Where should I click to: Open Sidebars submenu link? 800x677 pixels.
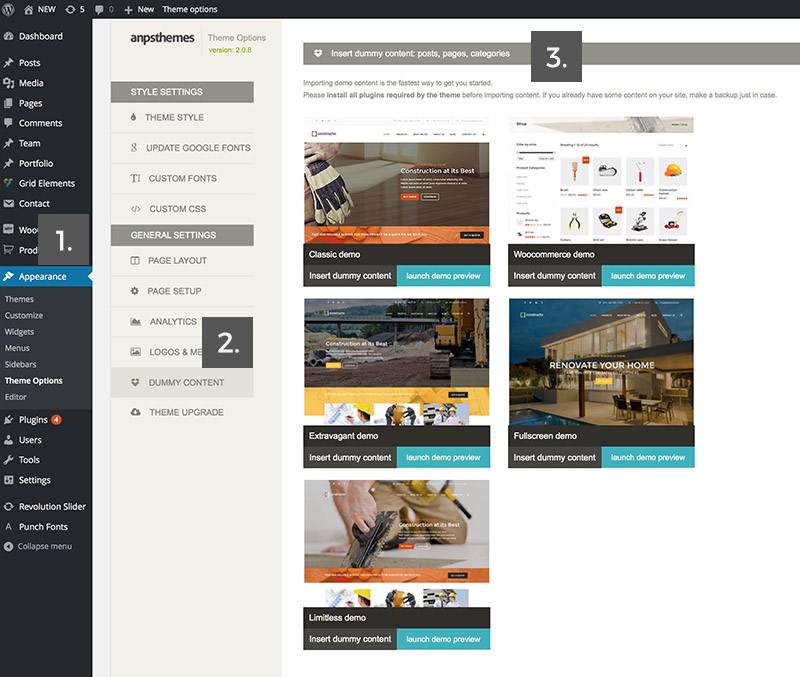tap(20, 364)
